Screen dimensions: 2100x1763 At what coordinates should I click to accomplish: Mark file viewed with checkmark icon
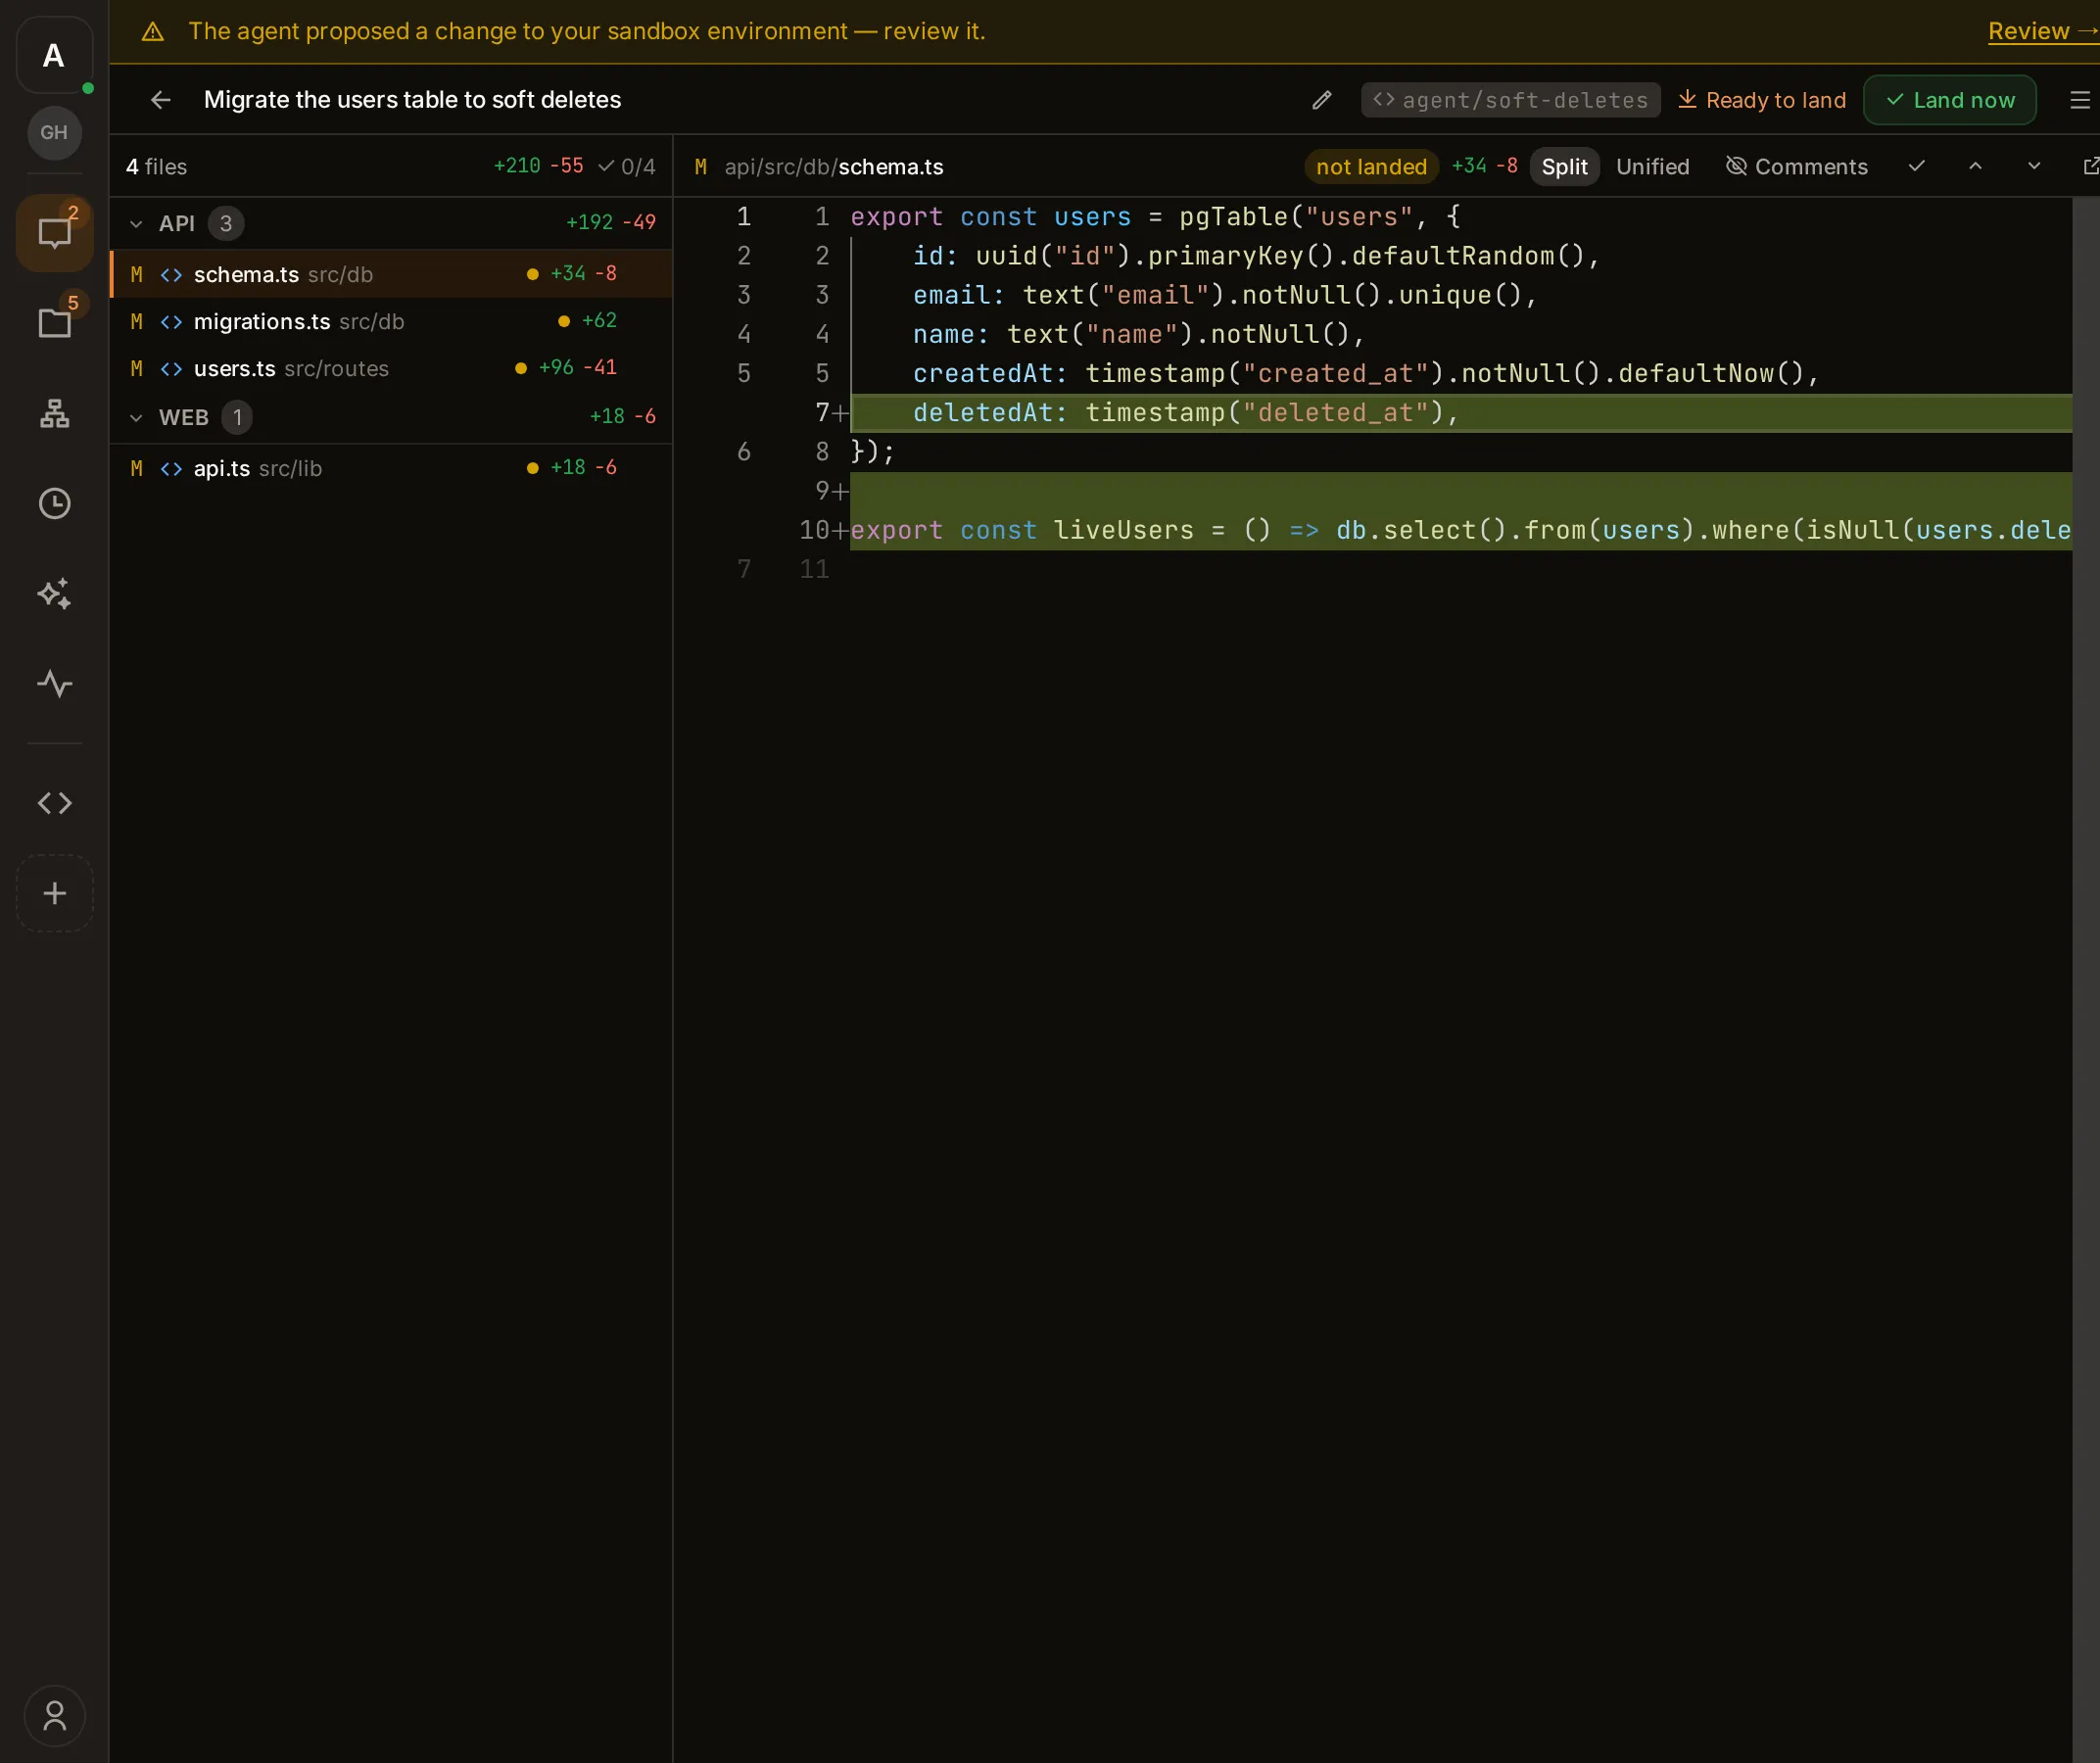(x=1916, y=166)
